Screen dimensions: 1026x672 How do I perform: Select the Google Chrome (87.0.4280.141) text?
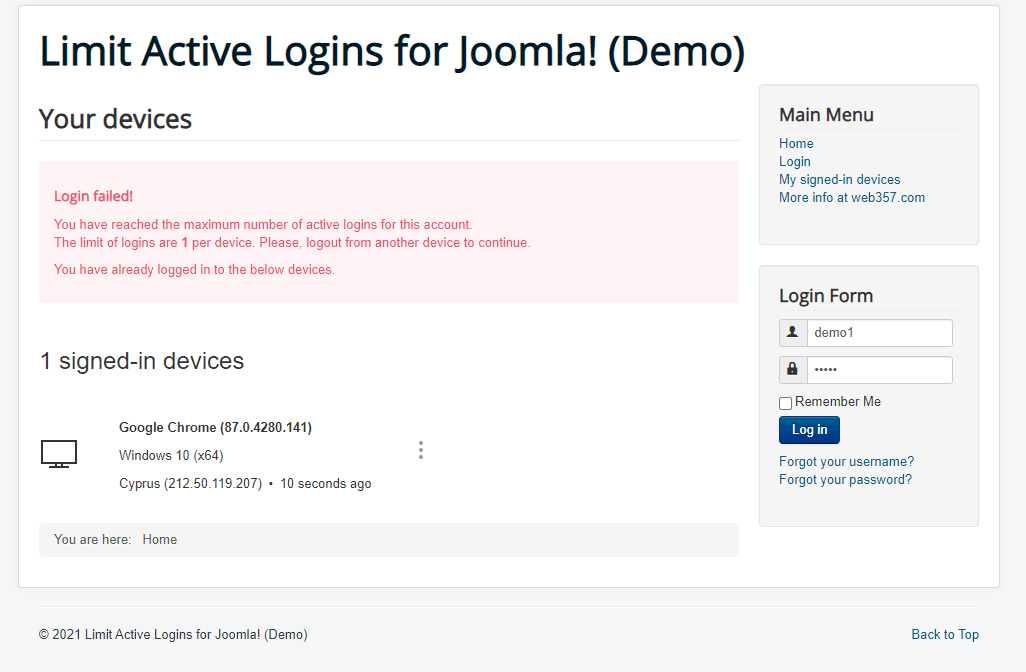coord(215,427)
